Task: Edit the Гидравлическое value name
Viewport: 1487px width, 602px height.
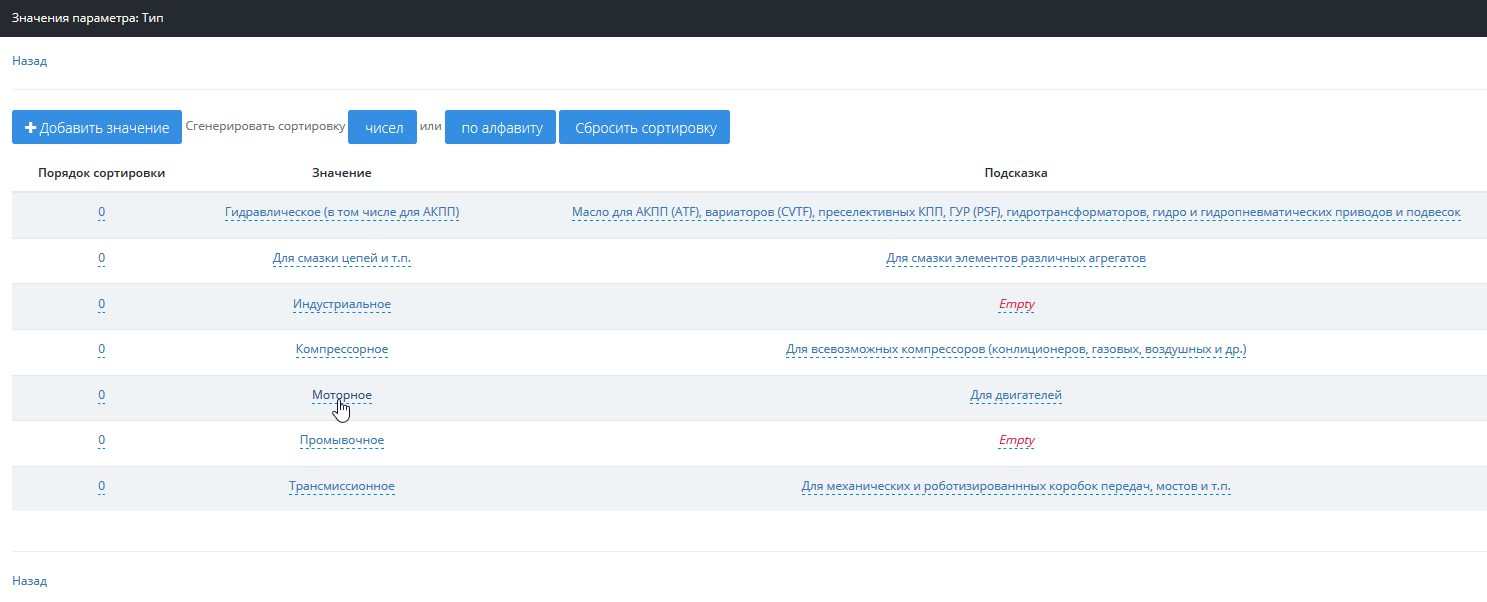Action: tap(342, 212)
